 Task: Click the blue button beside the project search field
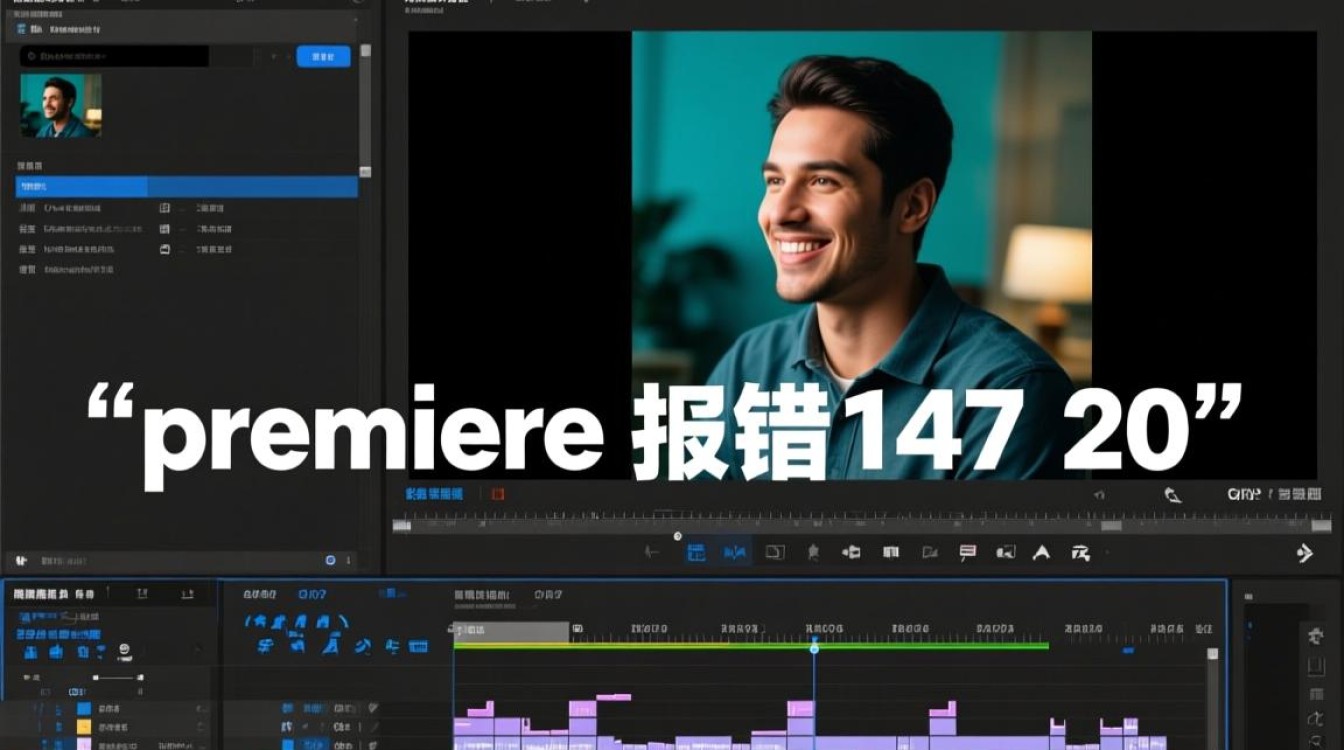[x=323, y=57]
